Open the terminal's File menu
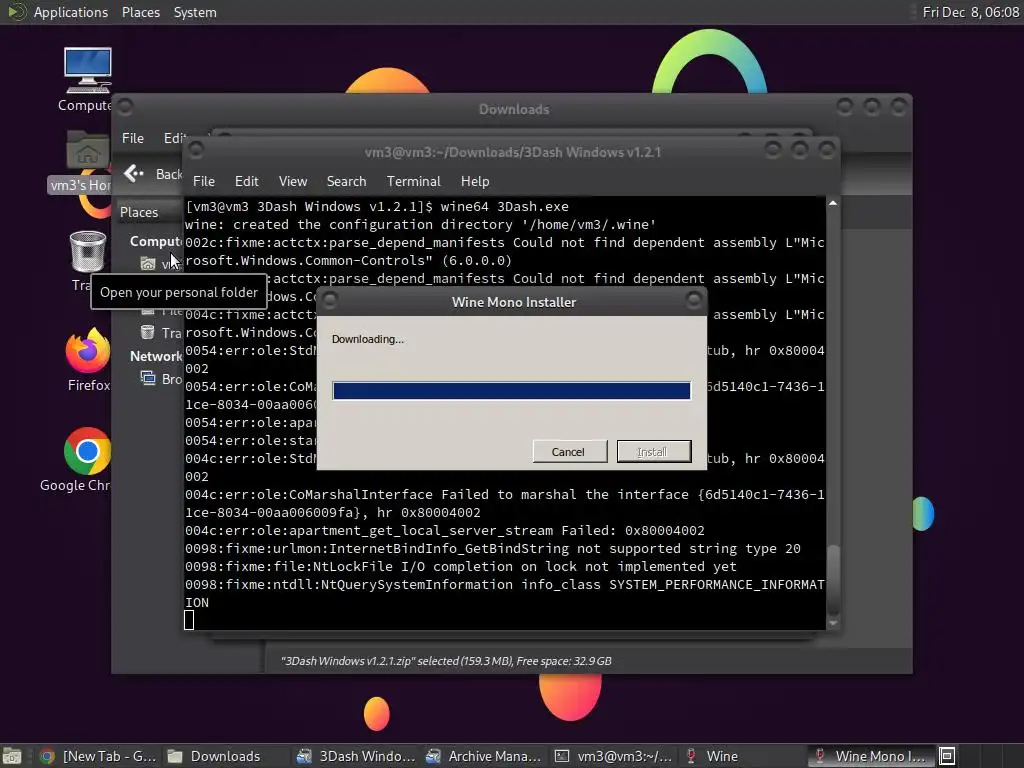The width and height of the screenshot is (1024, 768). (x=204, y=181)
